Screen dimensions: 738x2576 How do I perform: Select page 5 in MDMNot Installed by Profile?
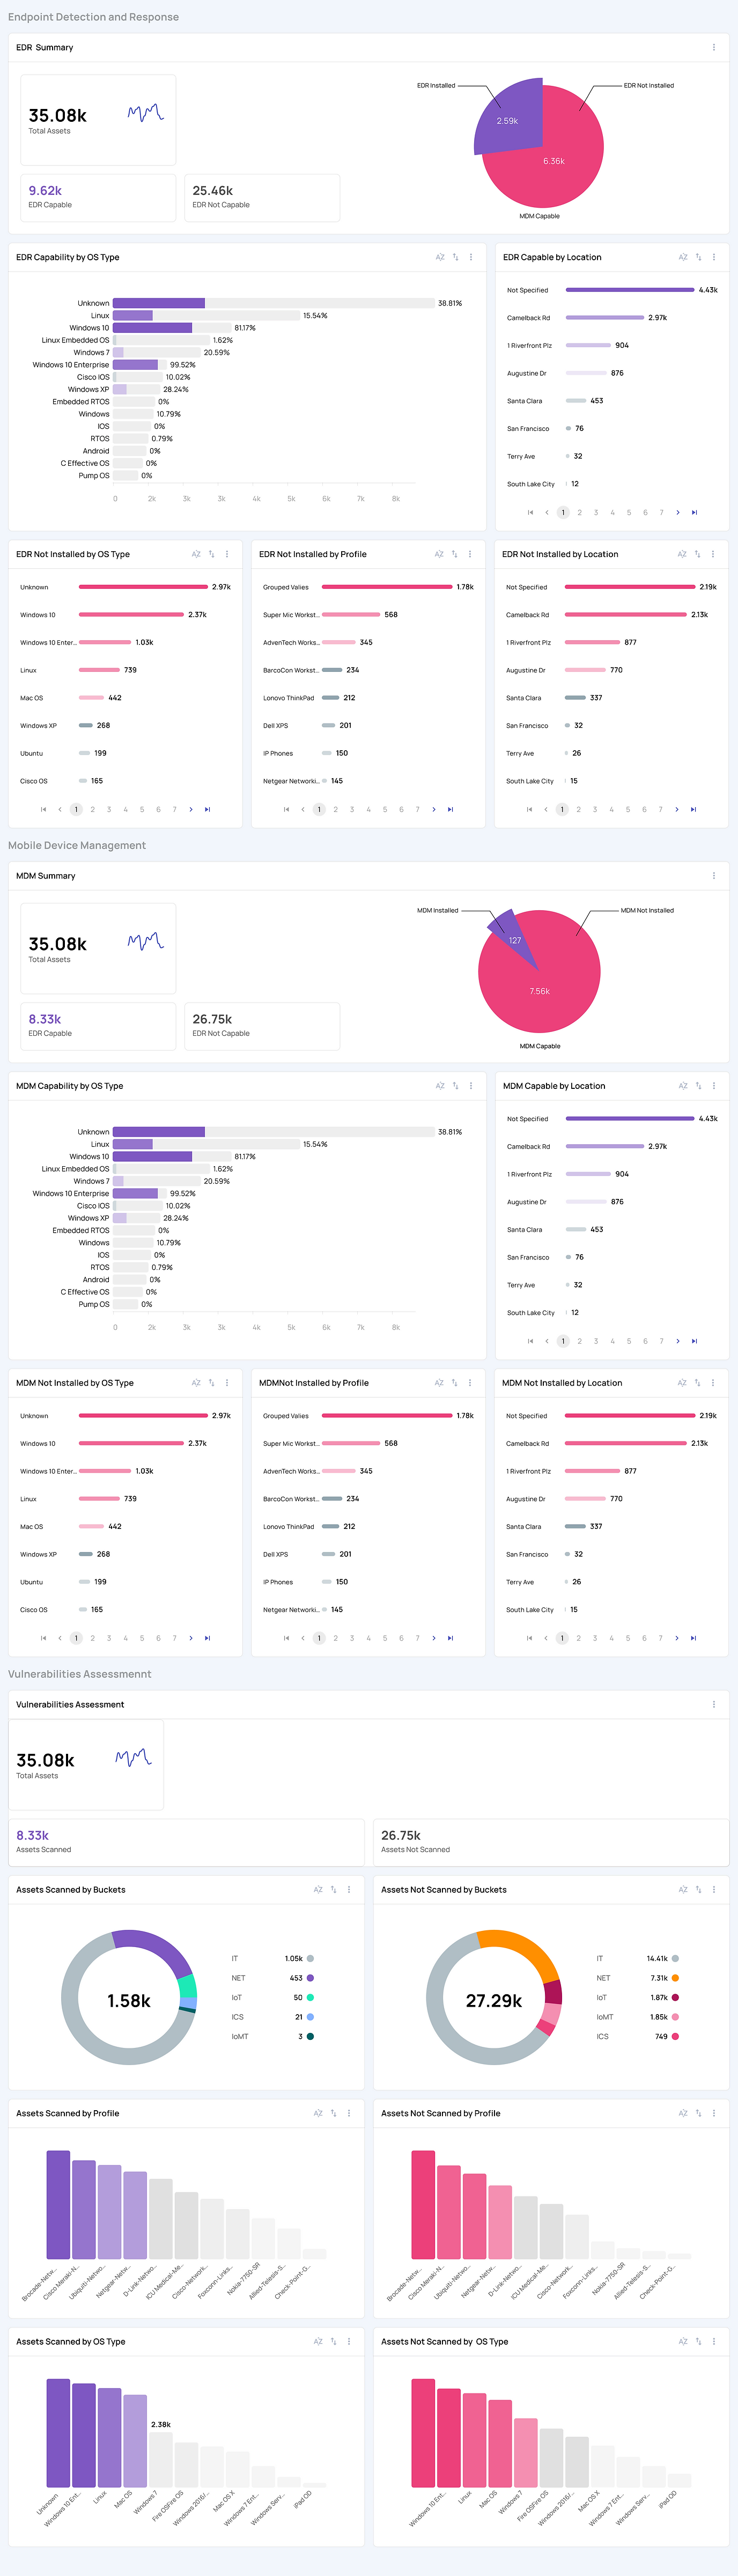pos(385,1638)
